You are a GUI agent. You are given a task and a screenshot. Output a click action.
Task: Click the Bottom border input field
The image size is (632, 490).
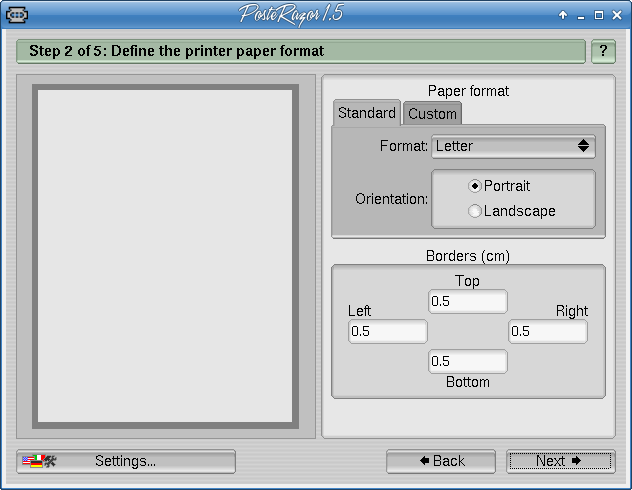pos(468,361)
